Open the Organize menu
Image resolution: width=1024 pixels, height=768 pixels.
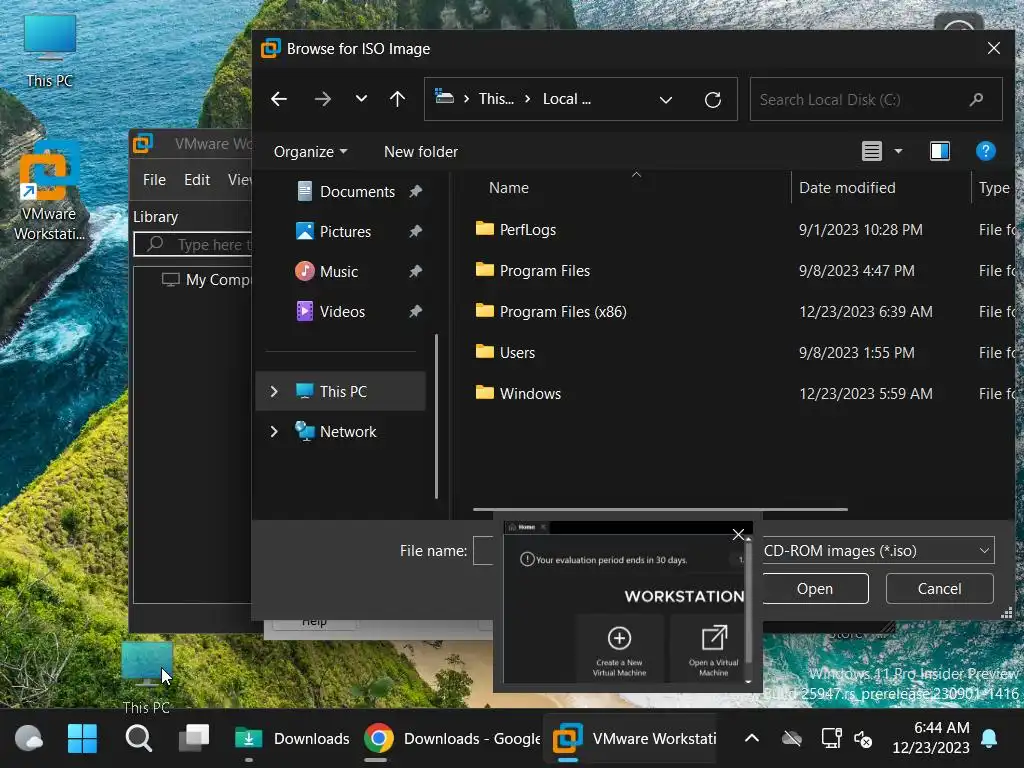click(x=310, y=152)
